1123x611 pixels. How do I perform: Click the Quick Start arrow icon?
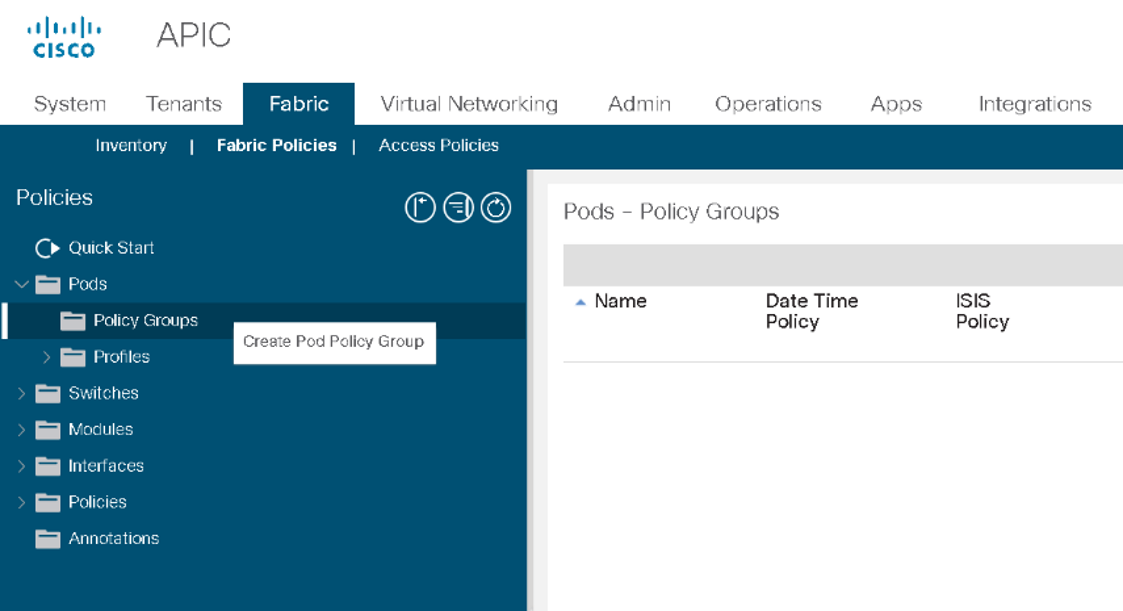(x=47, y=248)
